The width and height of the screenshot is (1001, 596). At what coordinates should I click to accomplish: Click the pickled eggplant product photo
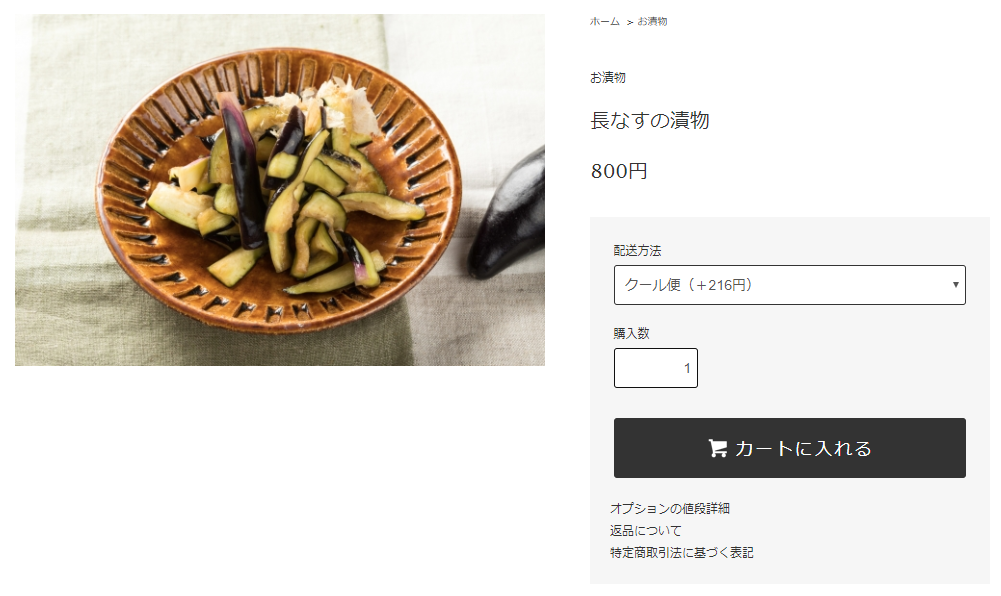(280, 190)
